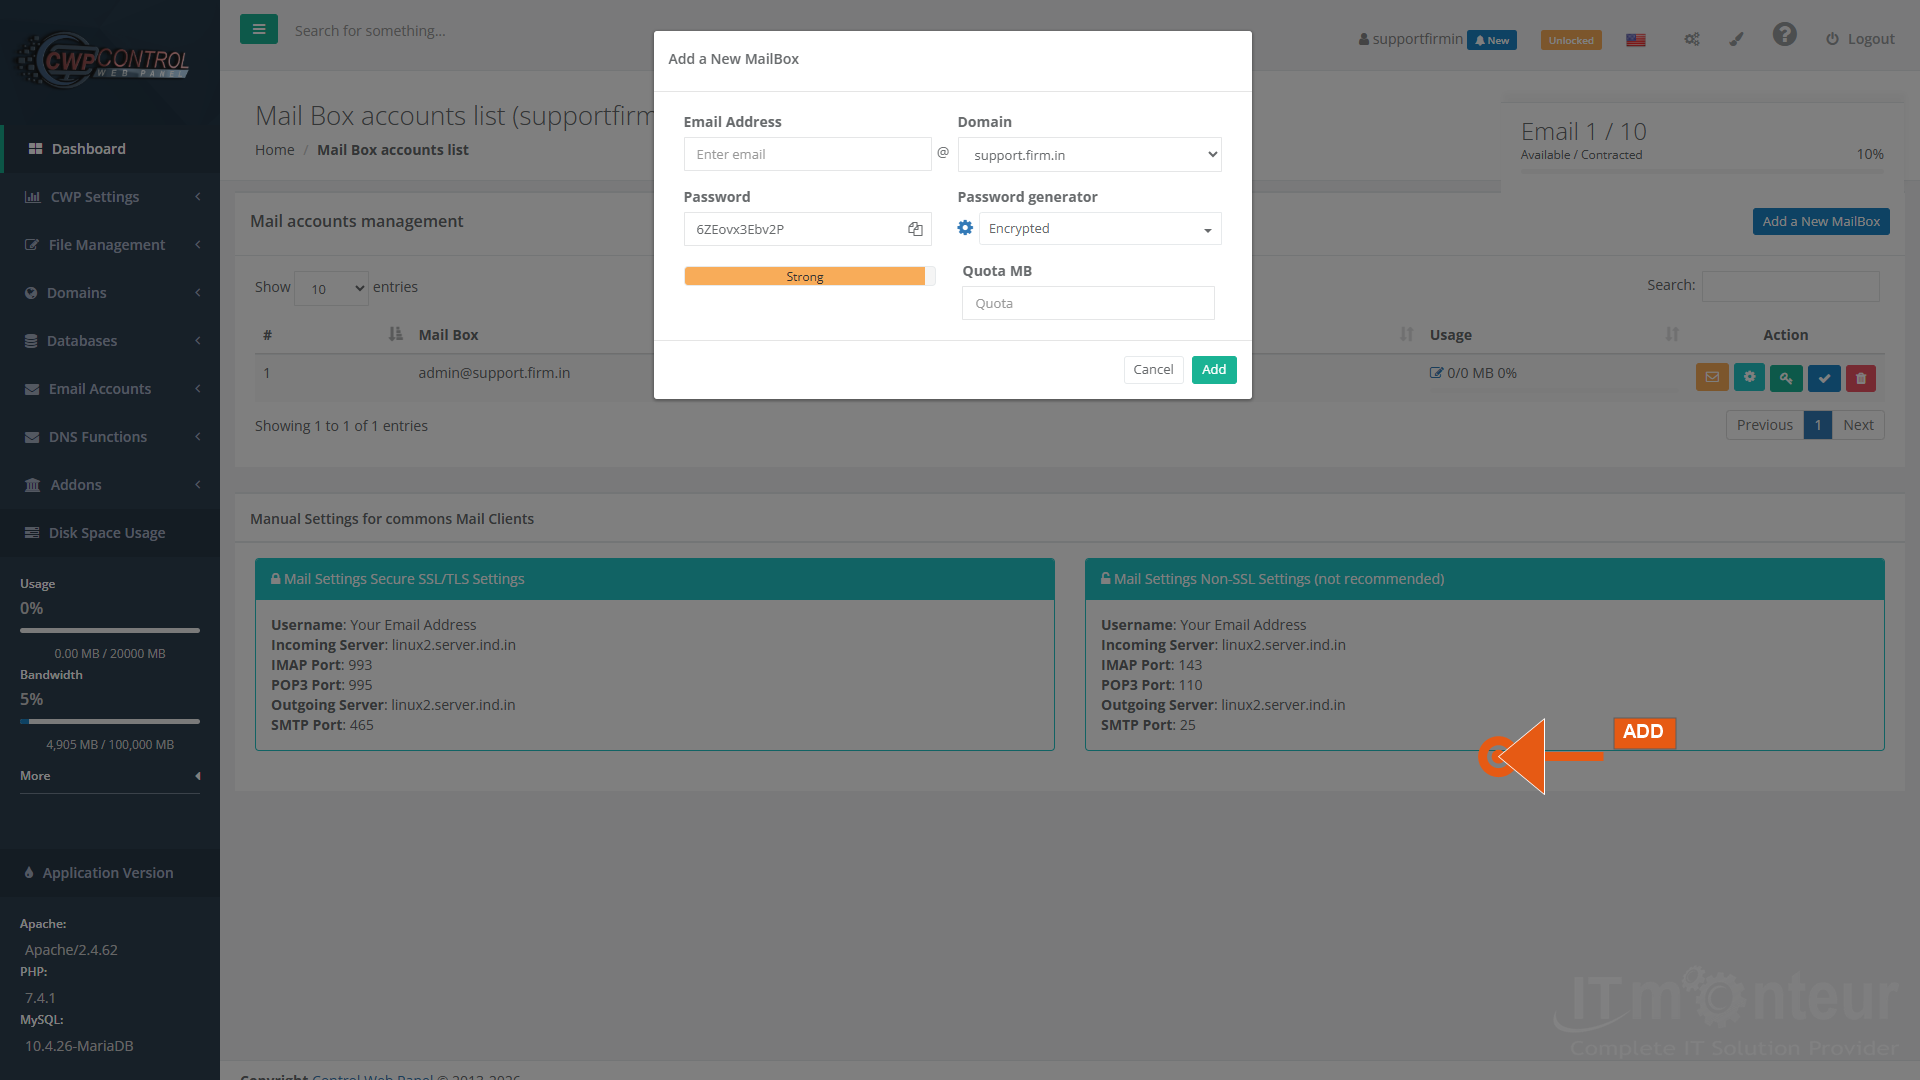The image size is (1920, 1080).
Task: Open the Application Version sidebar section
Action: pyautogui.click(x=110, y=873)
